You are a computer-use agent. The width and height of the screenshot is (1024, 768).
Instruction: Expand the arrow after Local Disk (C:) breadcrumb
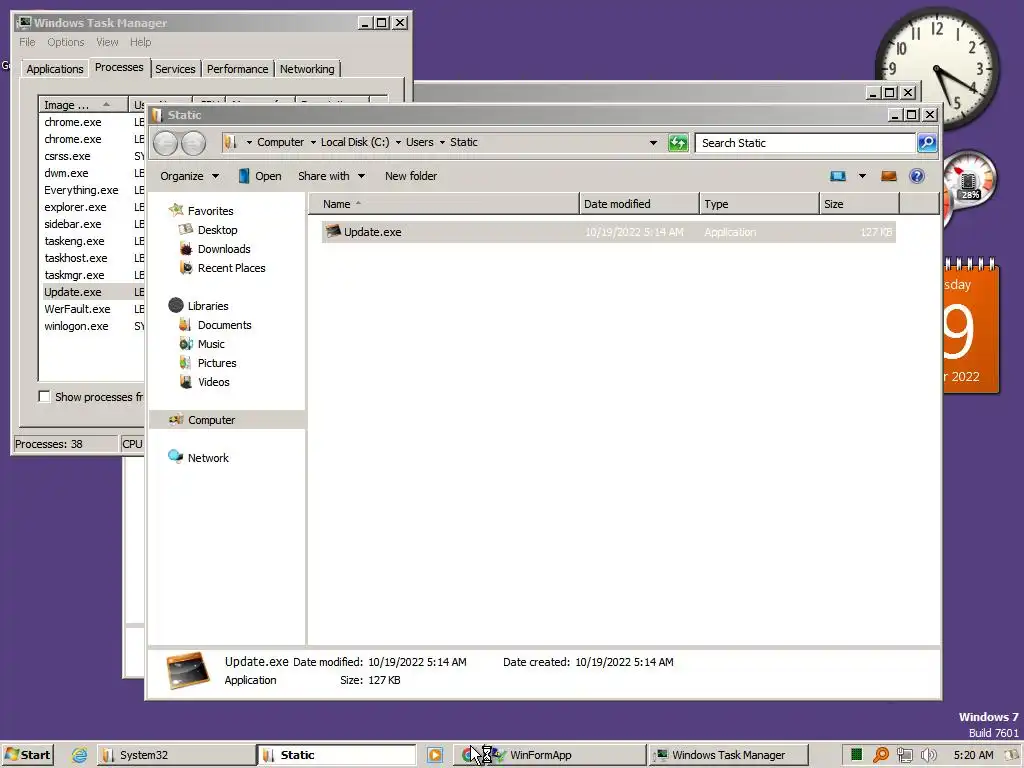click(x=398, y=142)
